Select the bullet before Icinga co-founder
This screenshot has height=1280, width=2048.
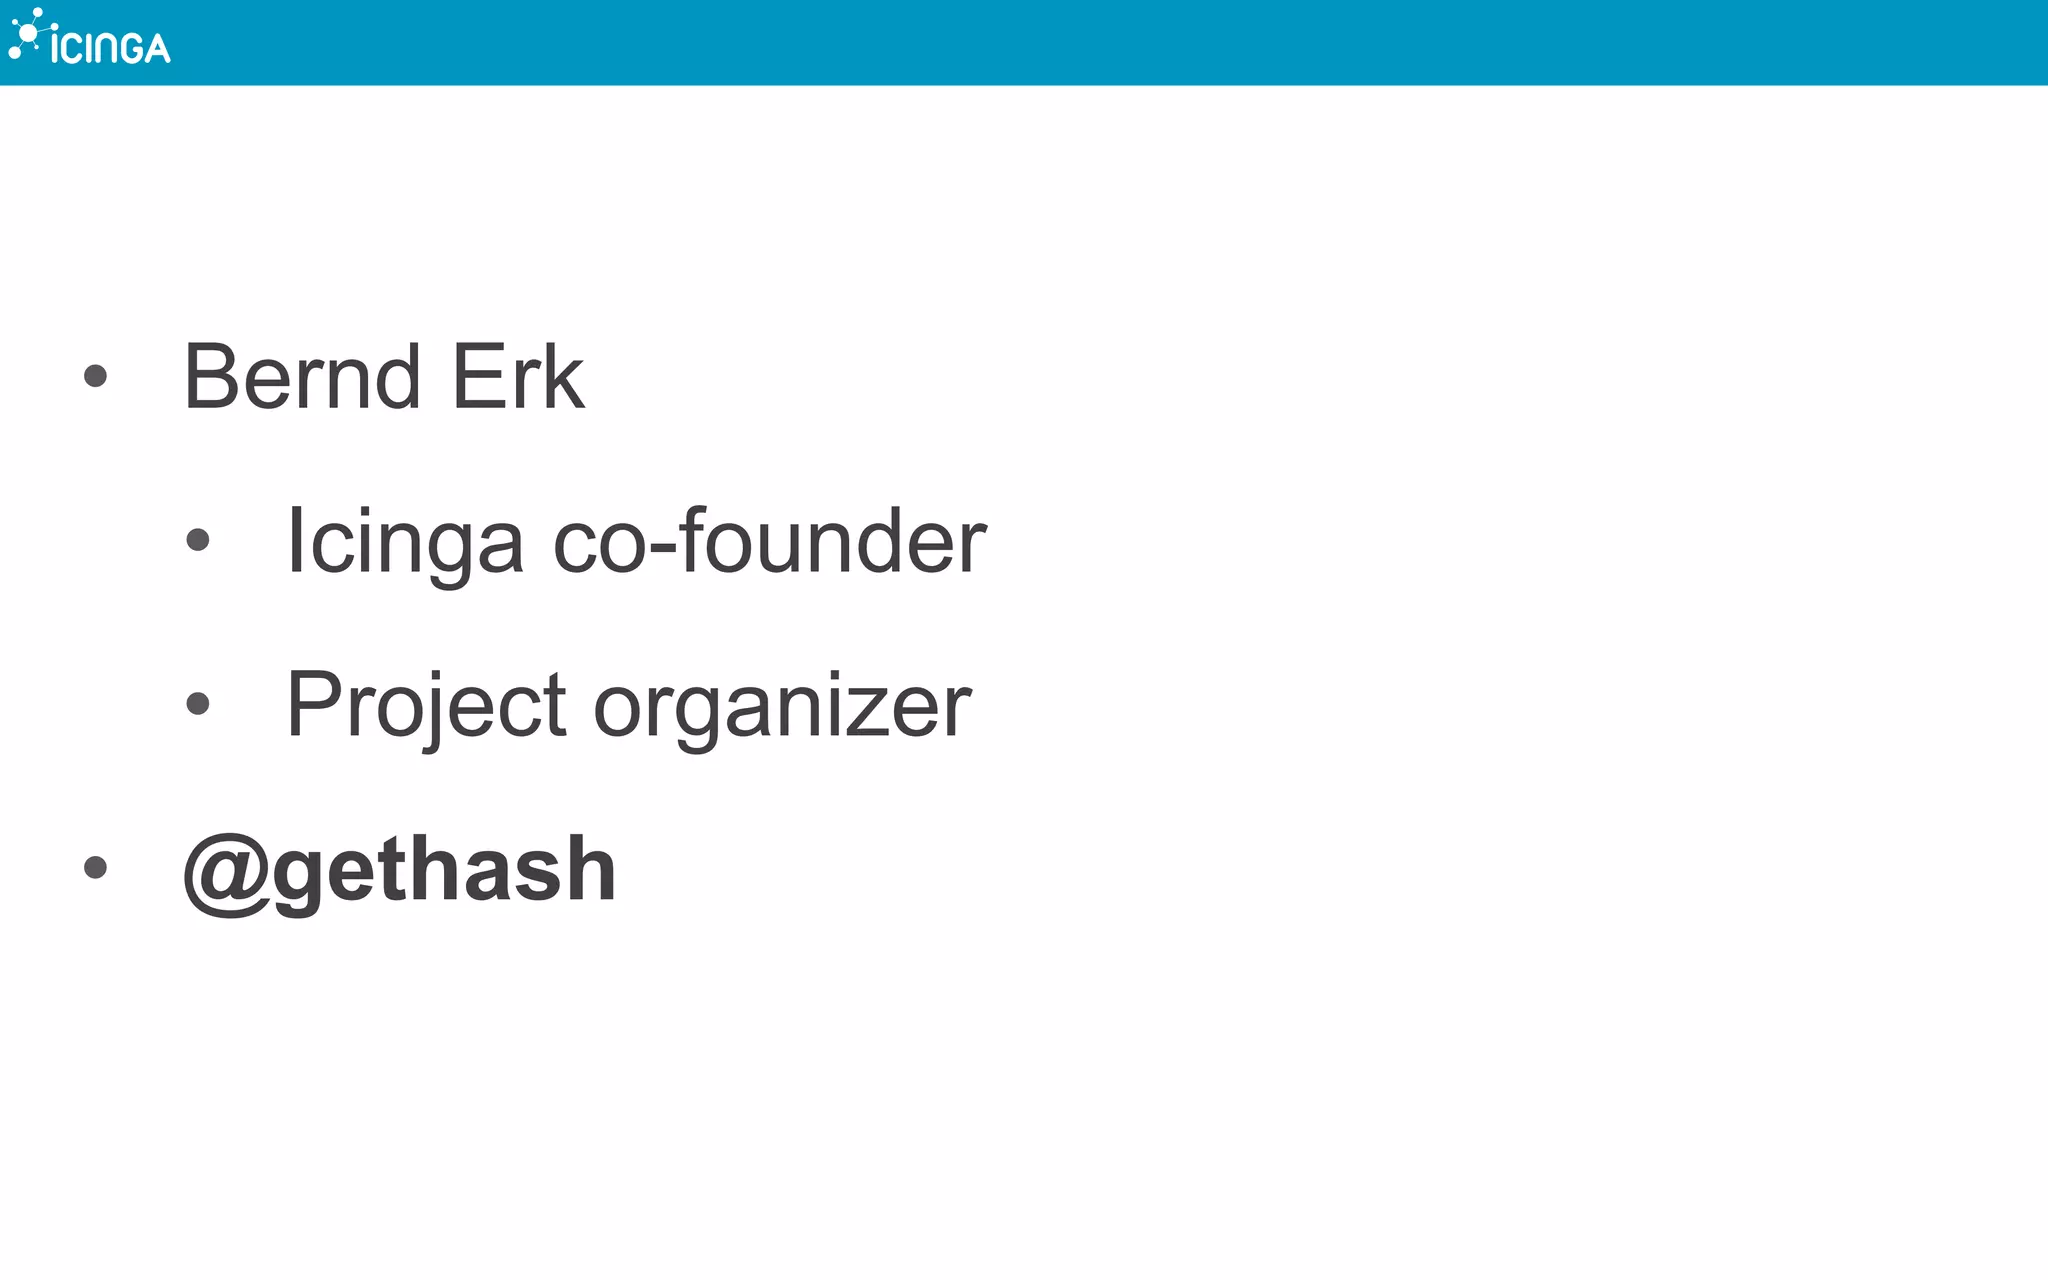tap(198, 540)
